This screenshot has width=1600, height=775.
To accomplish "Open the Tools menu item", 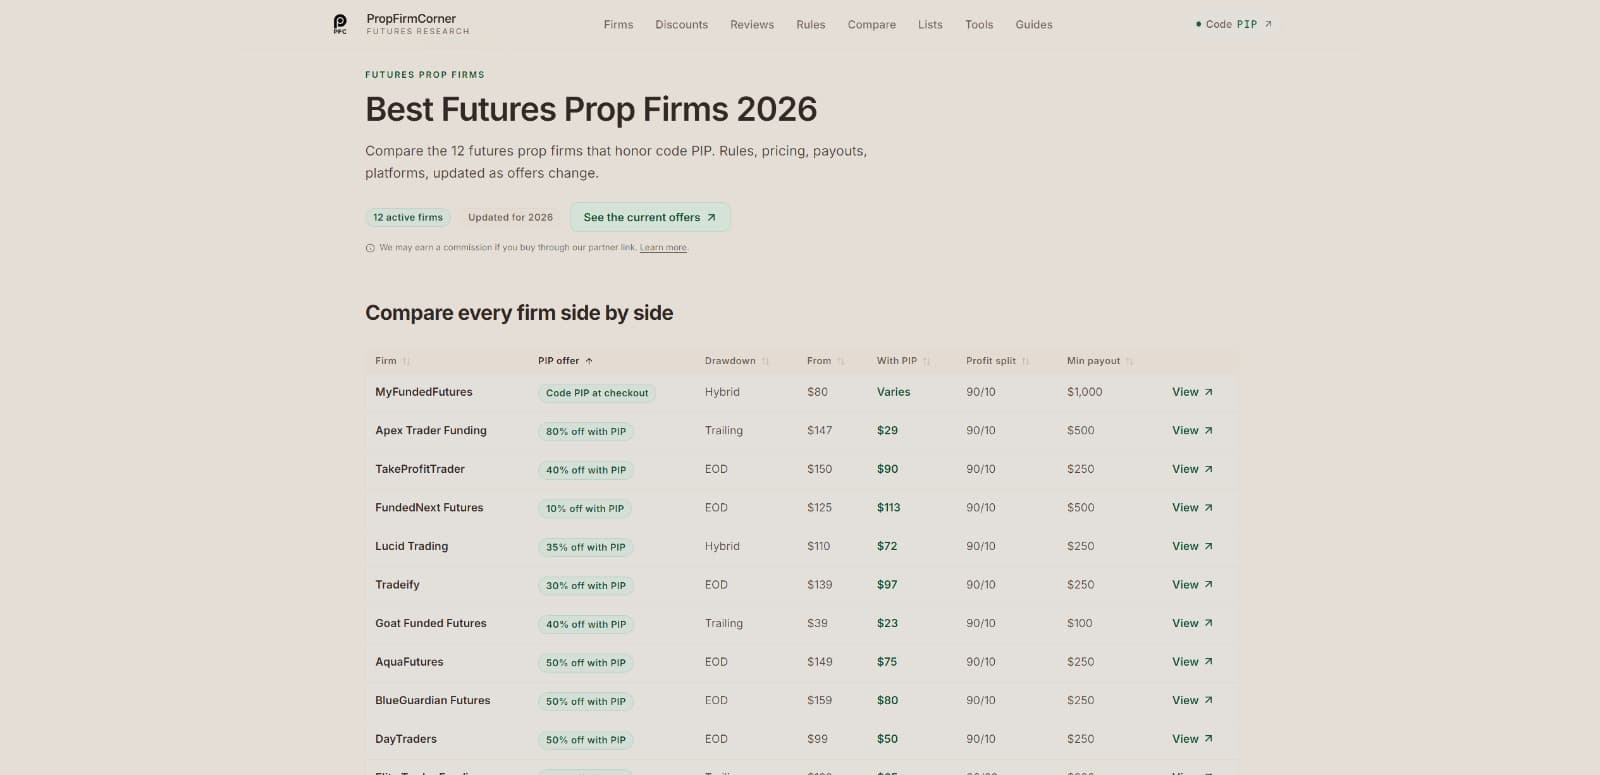I will (979, 24).
